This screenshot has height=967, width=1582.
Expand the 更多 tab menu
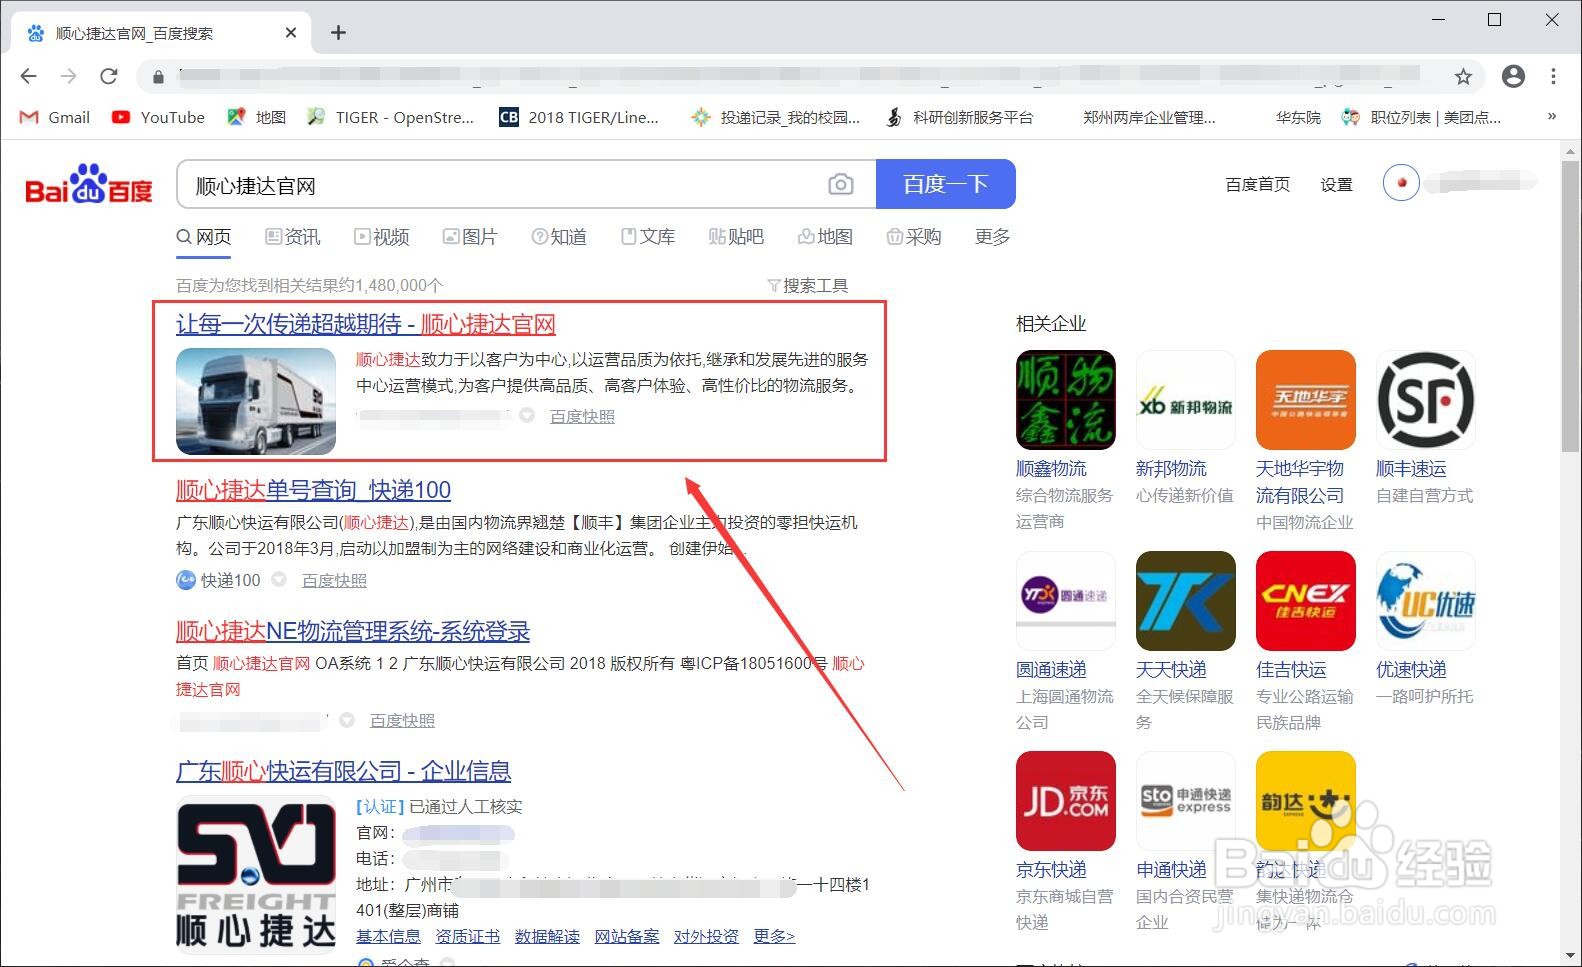(992, 237)
